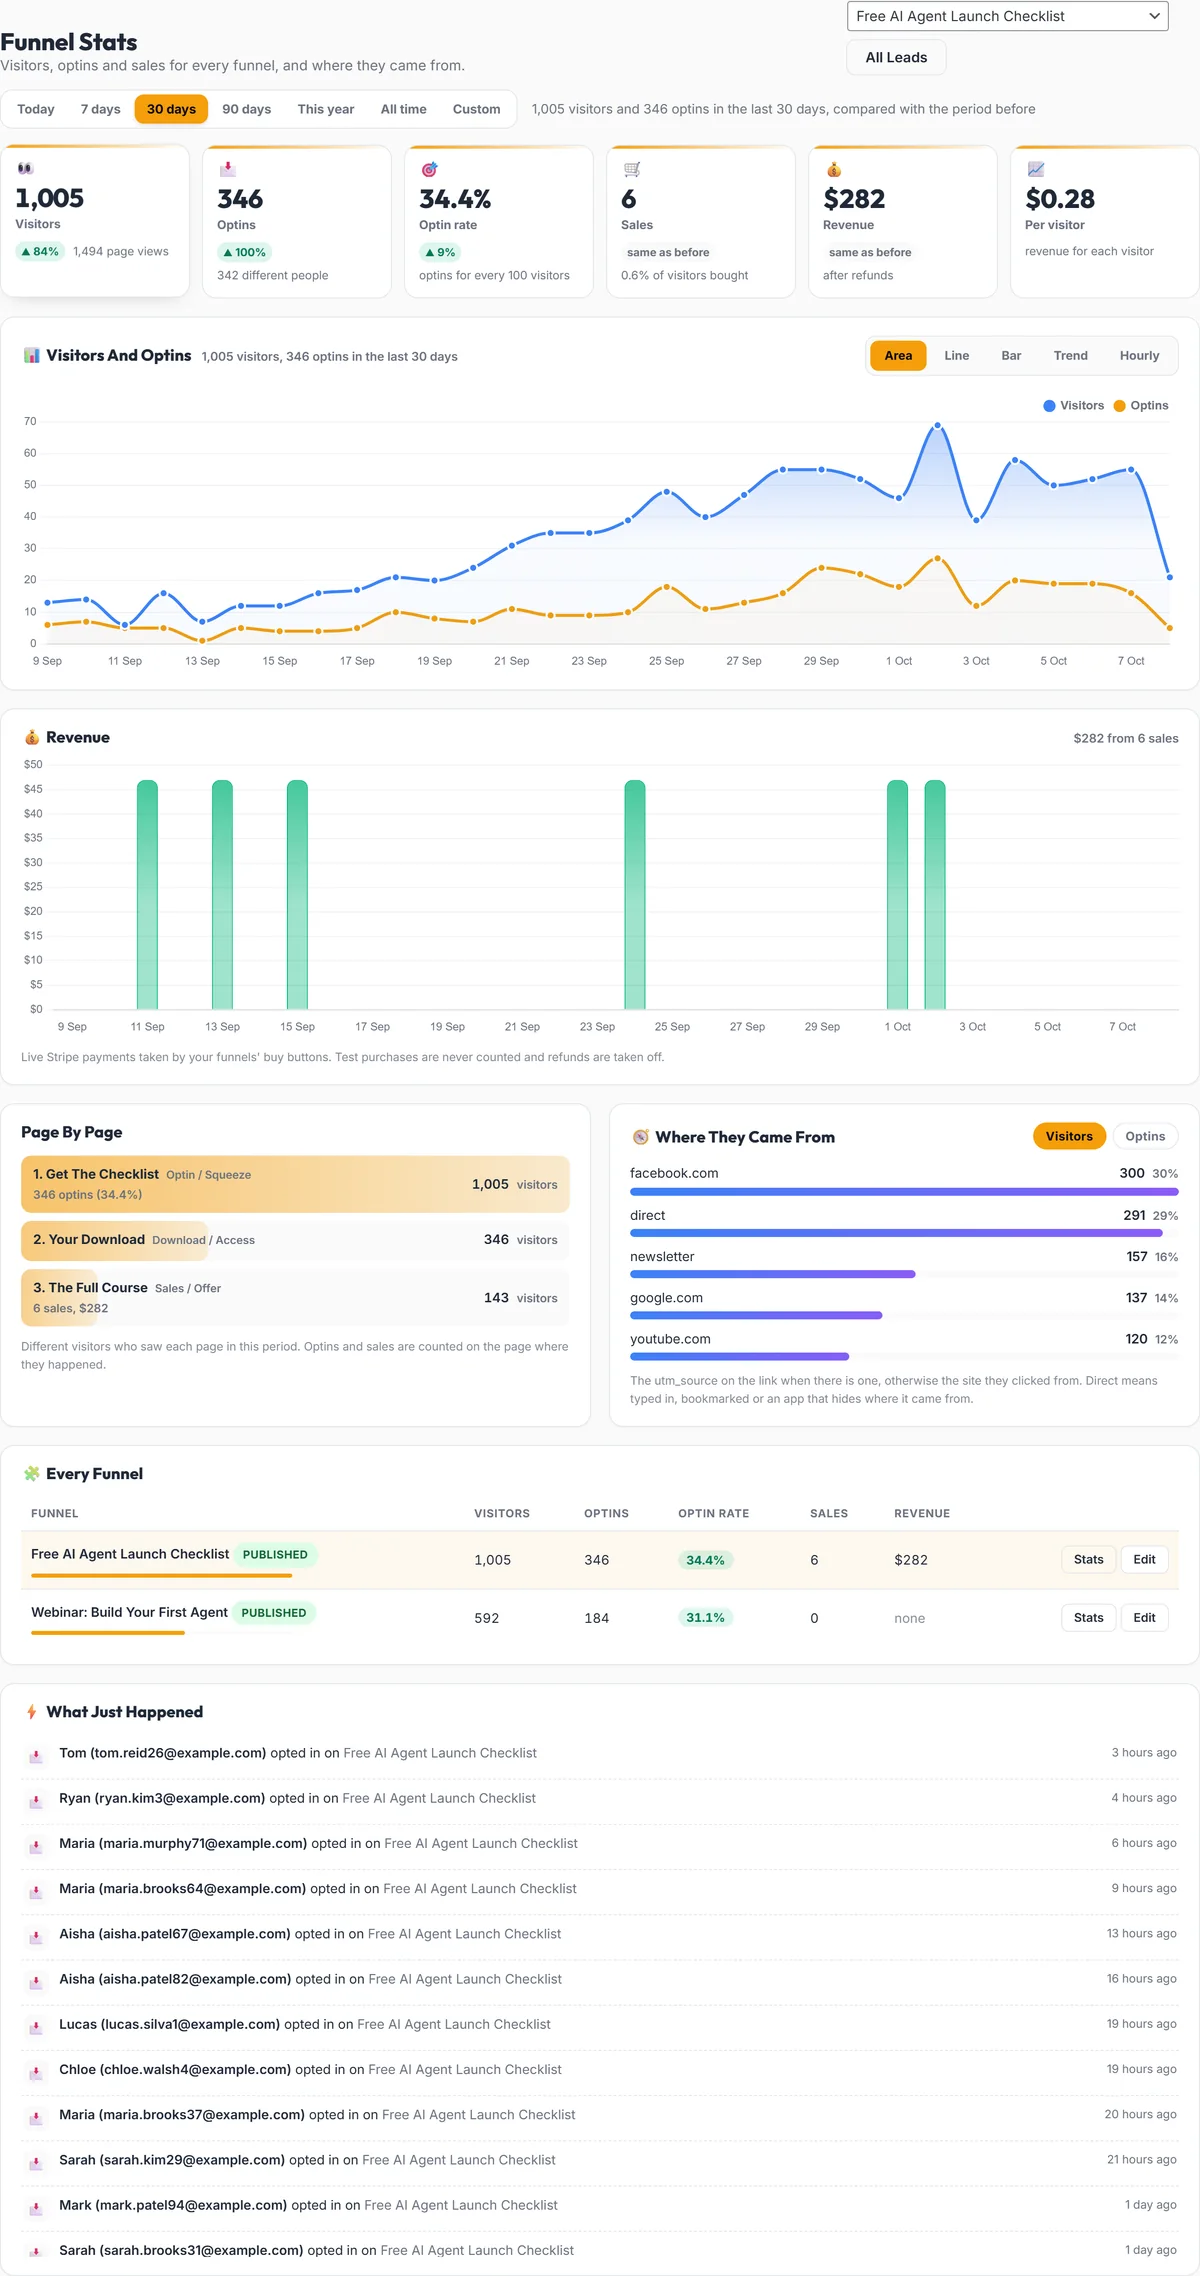Click the Webinar: Build Your First Agent funnel name
Screen dimensions: 1200x2276
[x=129, y=1612]
